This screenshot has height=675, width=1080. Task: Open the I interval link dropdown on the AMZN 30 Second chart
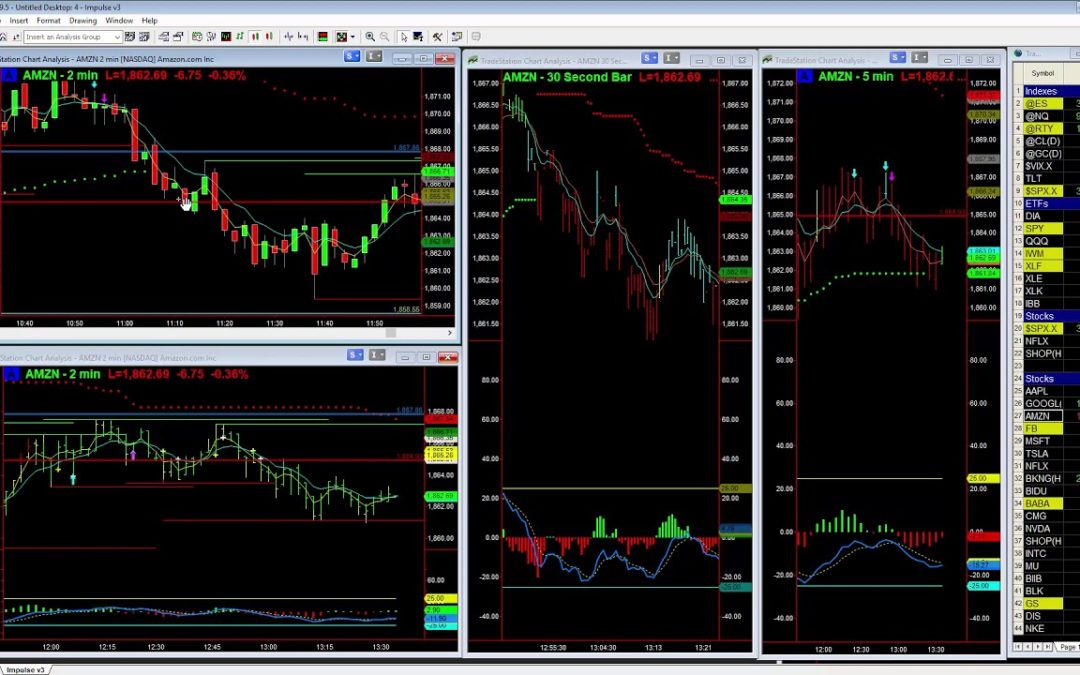coord(672,58)
